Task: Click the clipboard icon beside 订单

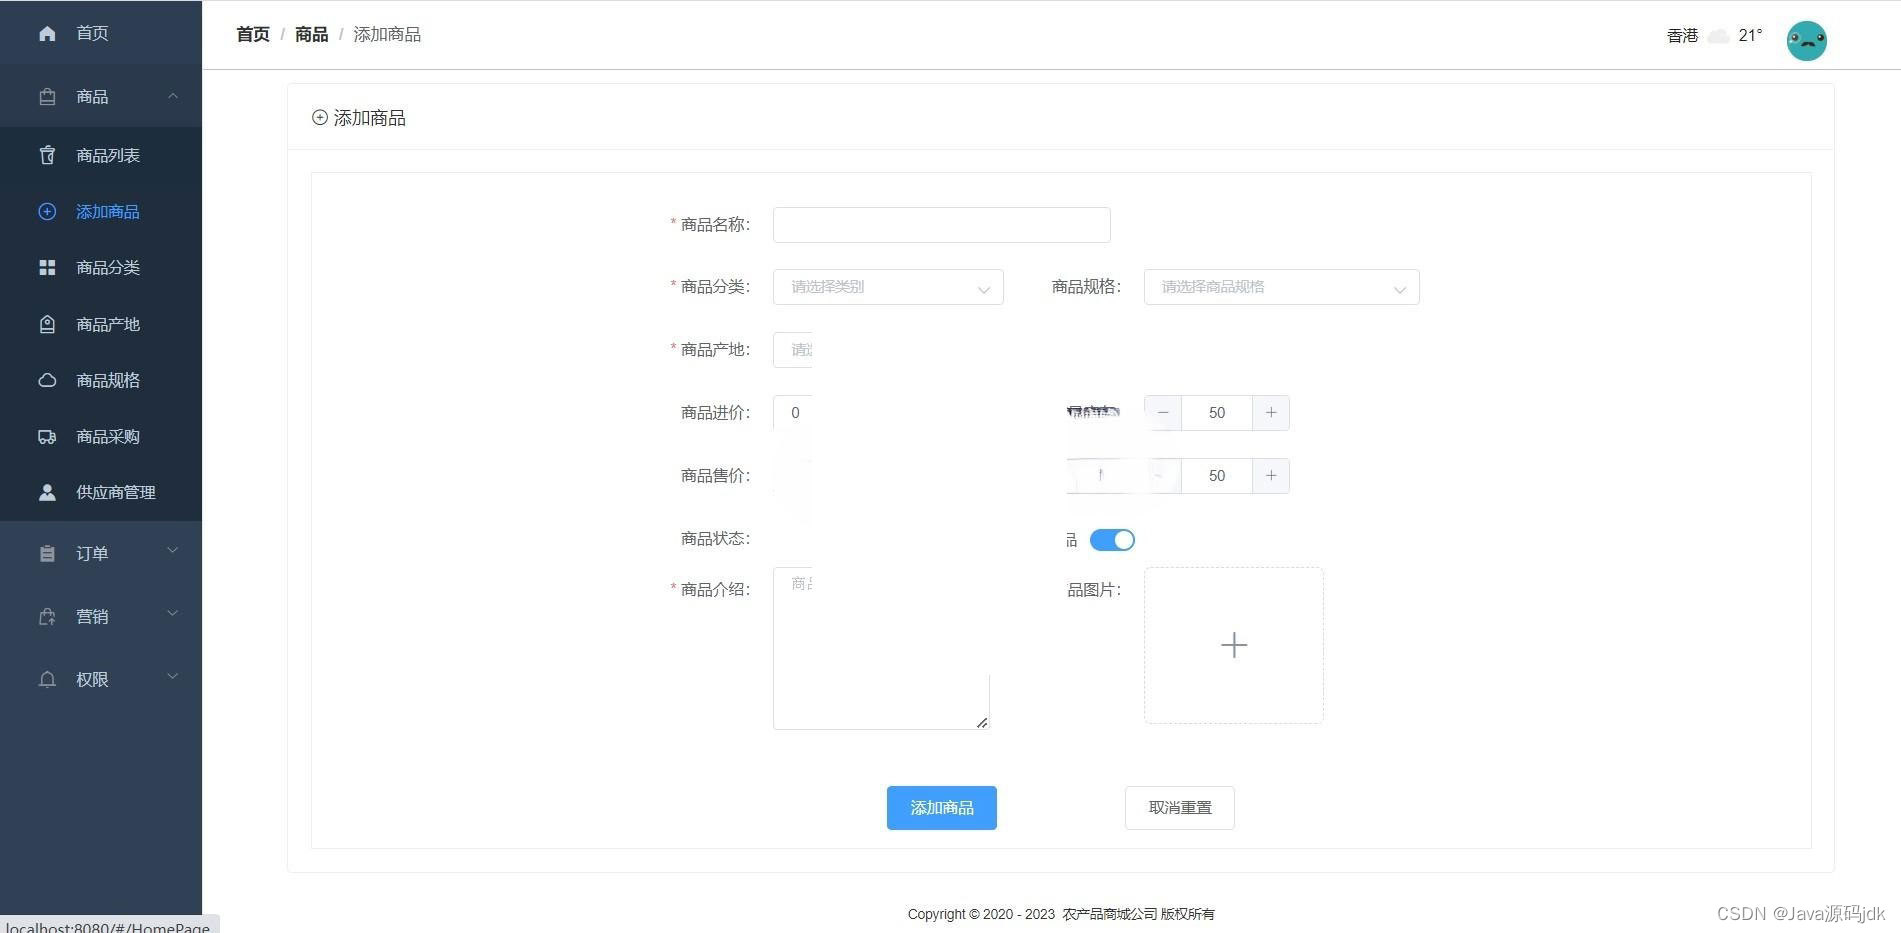Action: point(47,554)
